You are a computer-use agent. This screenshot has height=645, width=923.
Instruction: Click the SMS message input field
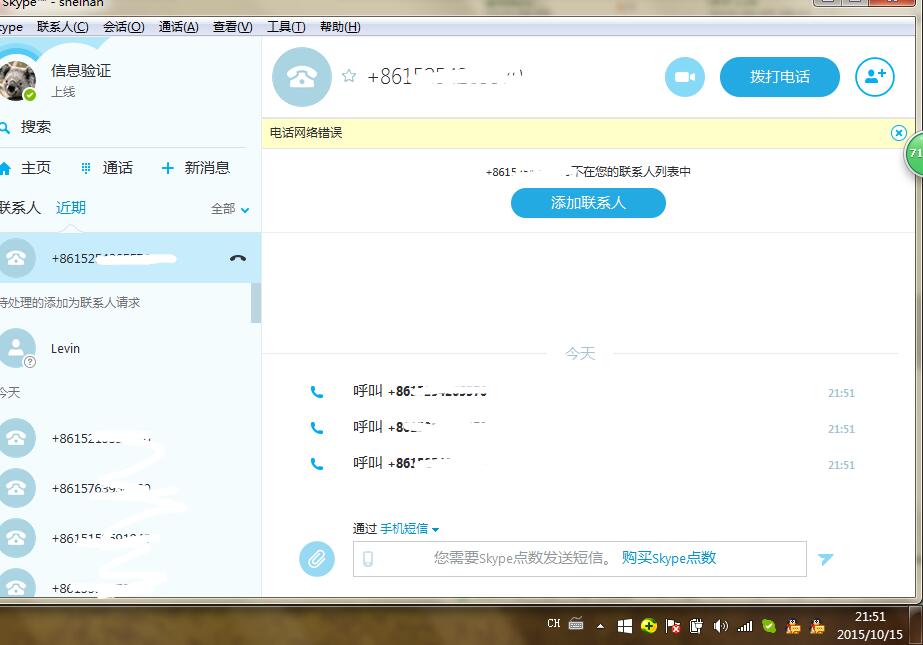(560, 558)
